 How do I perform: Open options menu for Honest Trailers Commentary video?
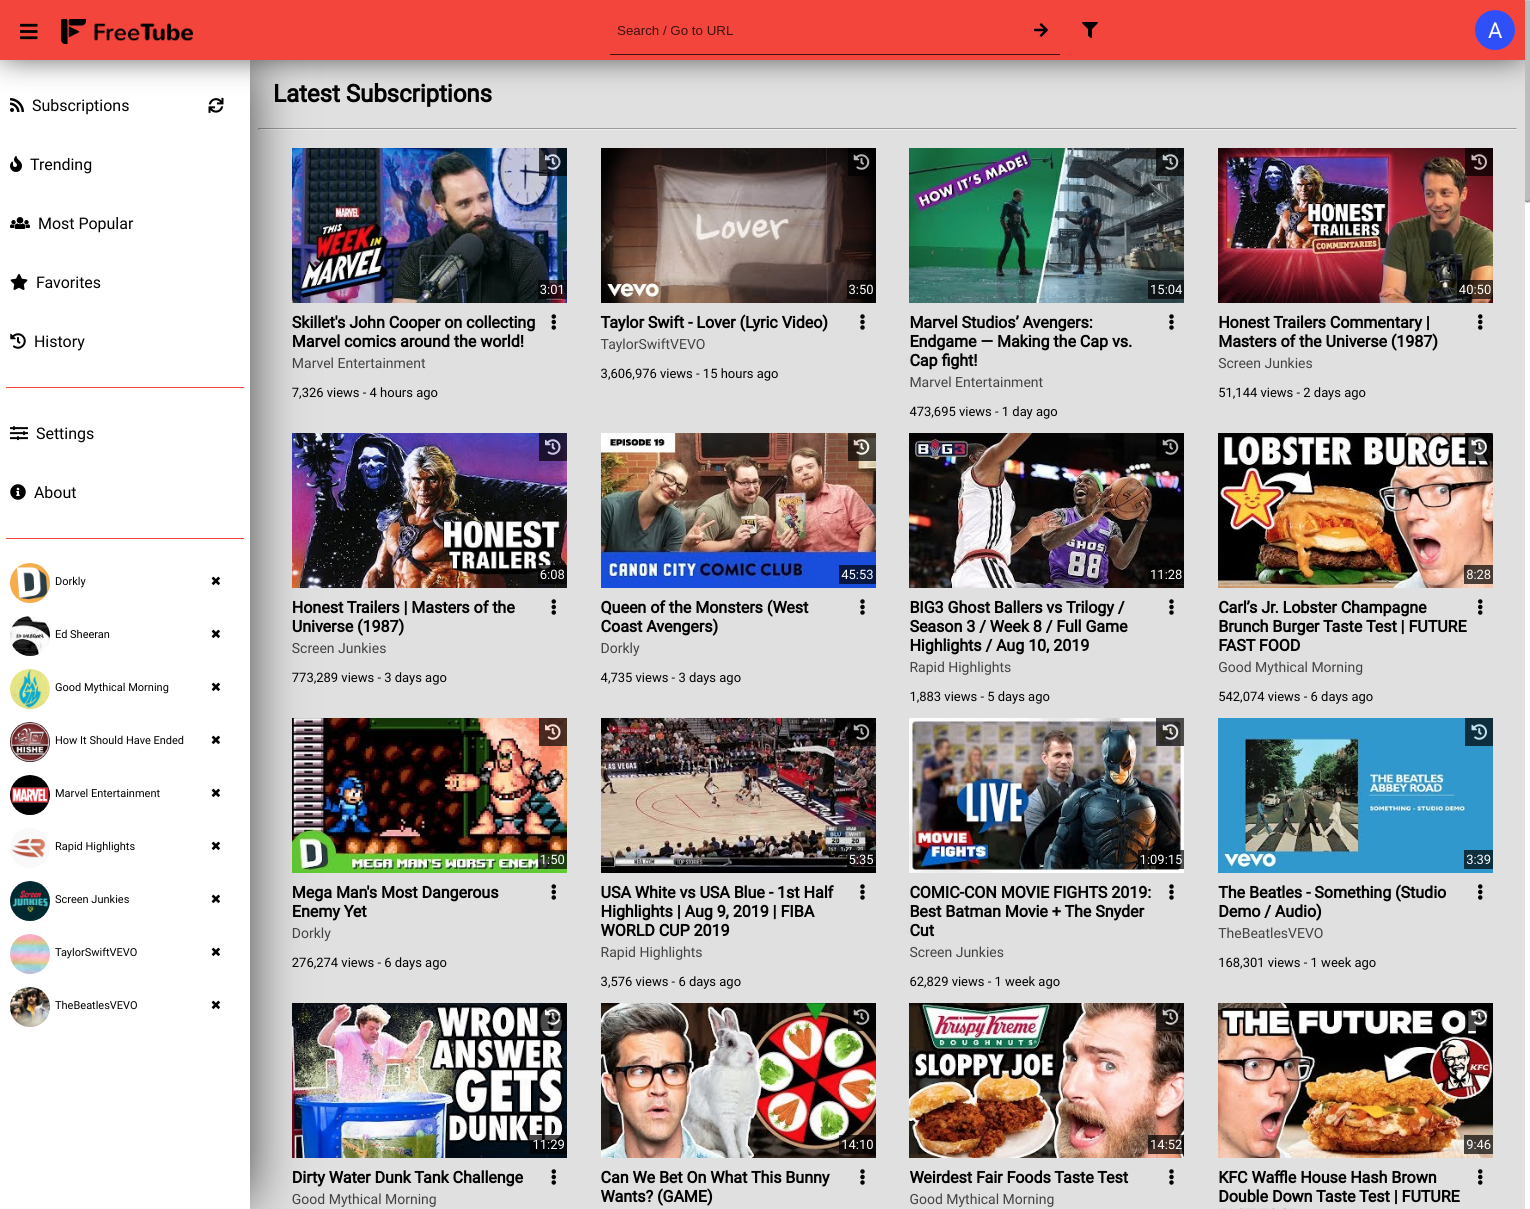click(x=1480, y=322)
